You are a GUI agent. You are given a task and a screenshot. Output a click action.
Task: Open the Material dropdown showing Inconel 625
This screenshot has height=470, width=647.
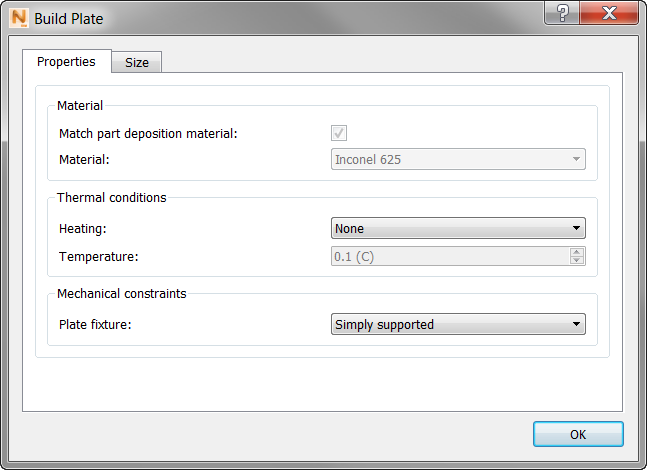[458, 159]
